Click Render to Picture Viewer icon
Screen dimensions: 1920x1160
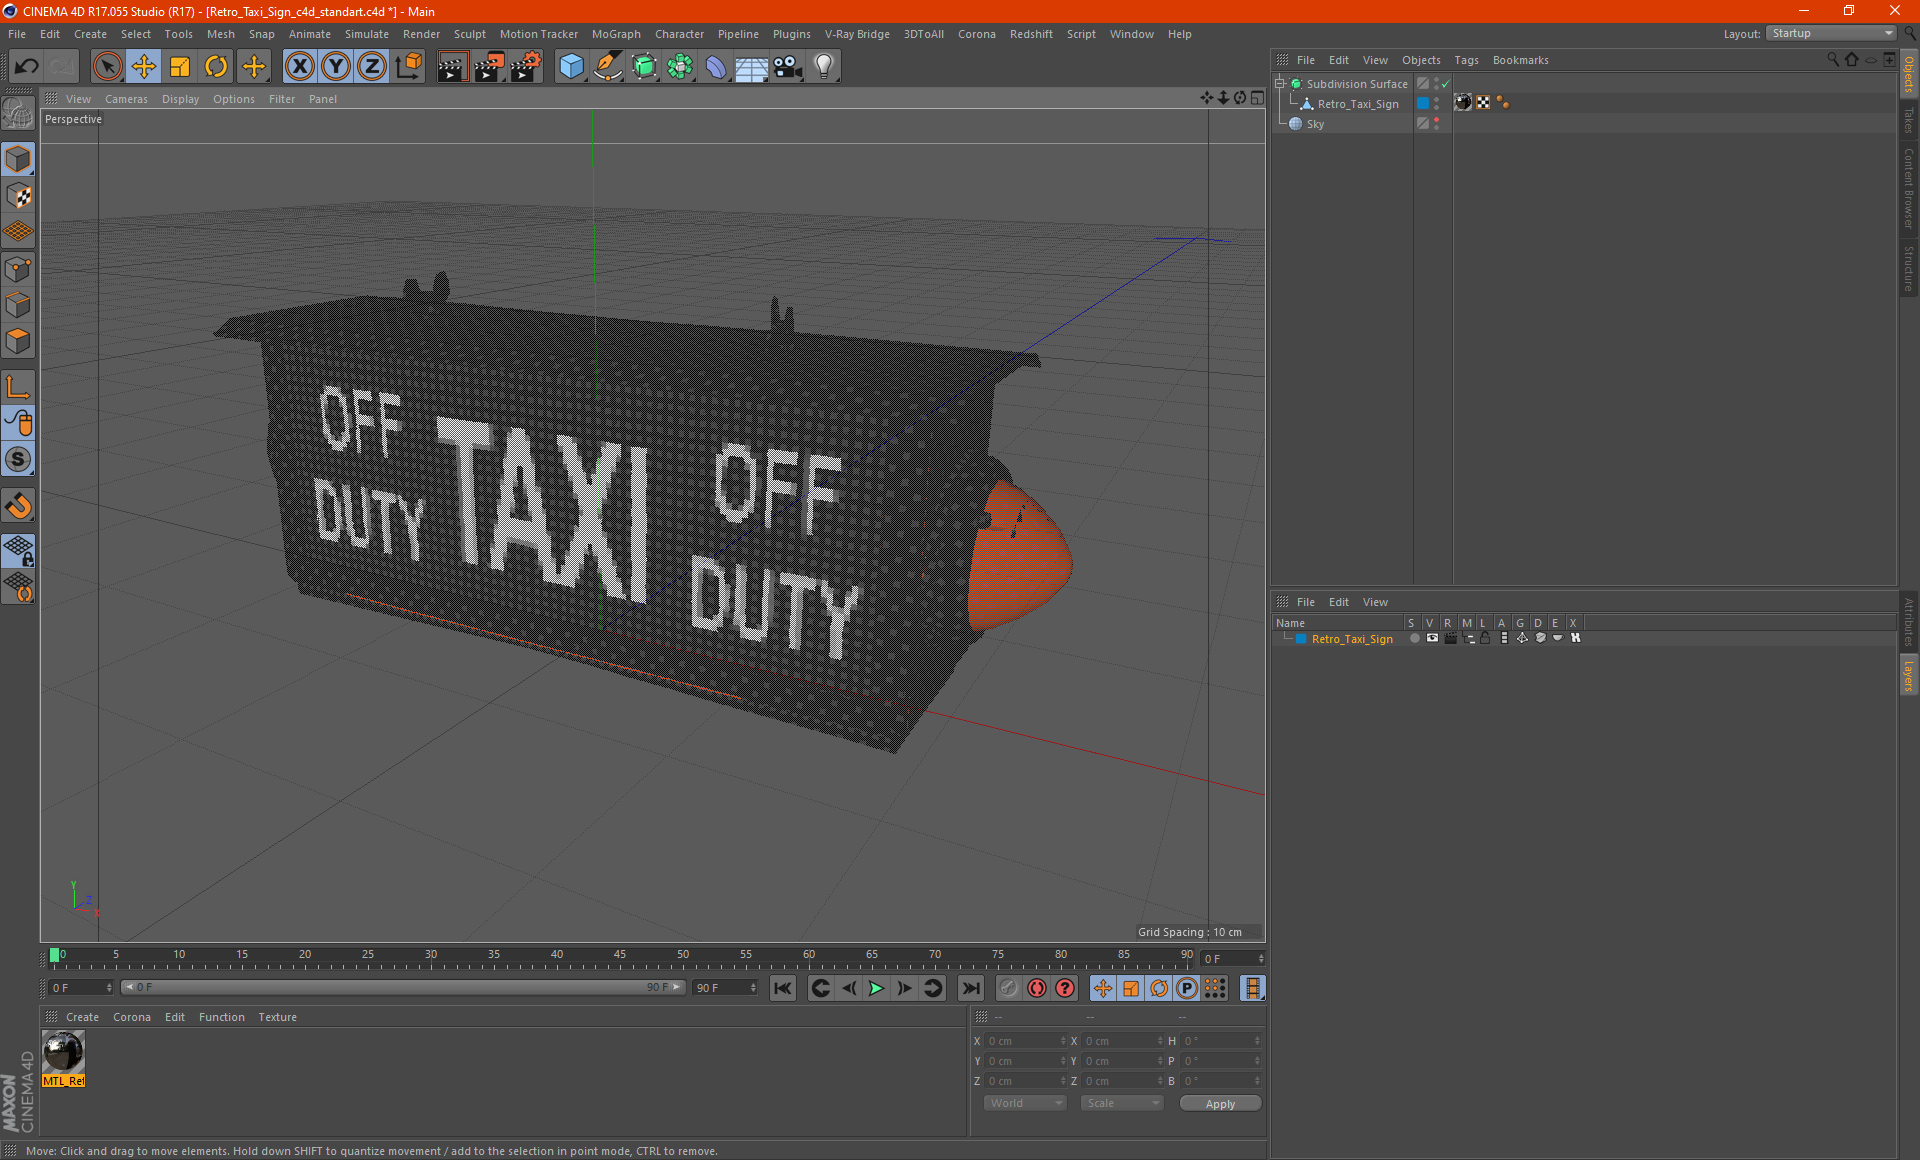(489, 66)
